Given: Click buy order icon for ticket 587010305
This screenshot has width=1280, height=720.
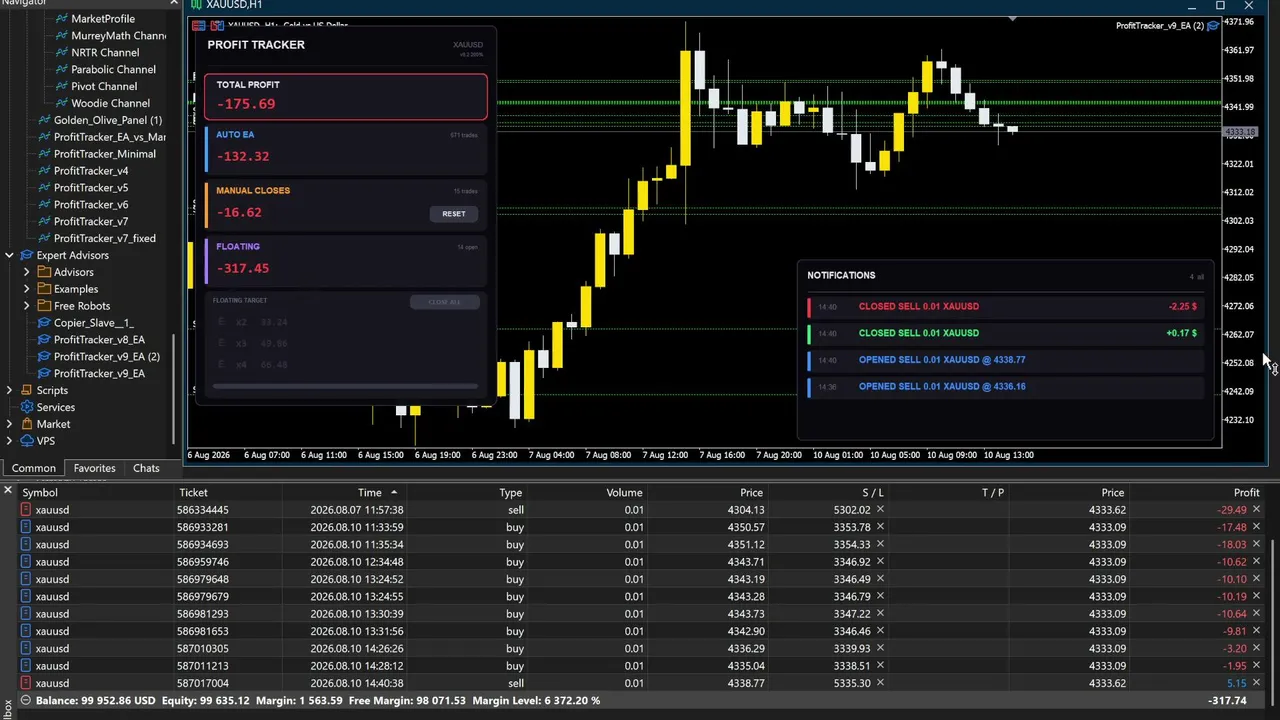Looking at the screenshot, I should 26,648.
